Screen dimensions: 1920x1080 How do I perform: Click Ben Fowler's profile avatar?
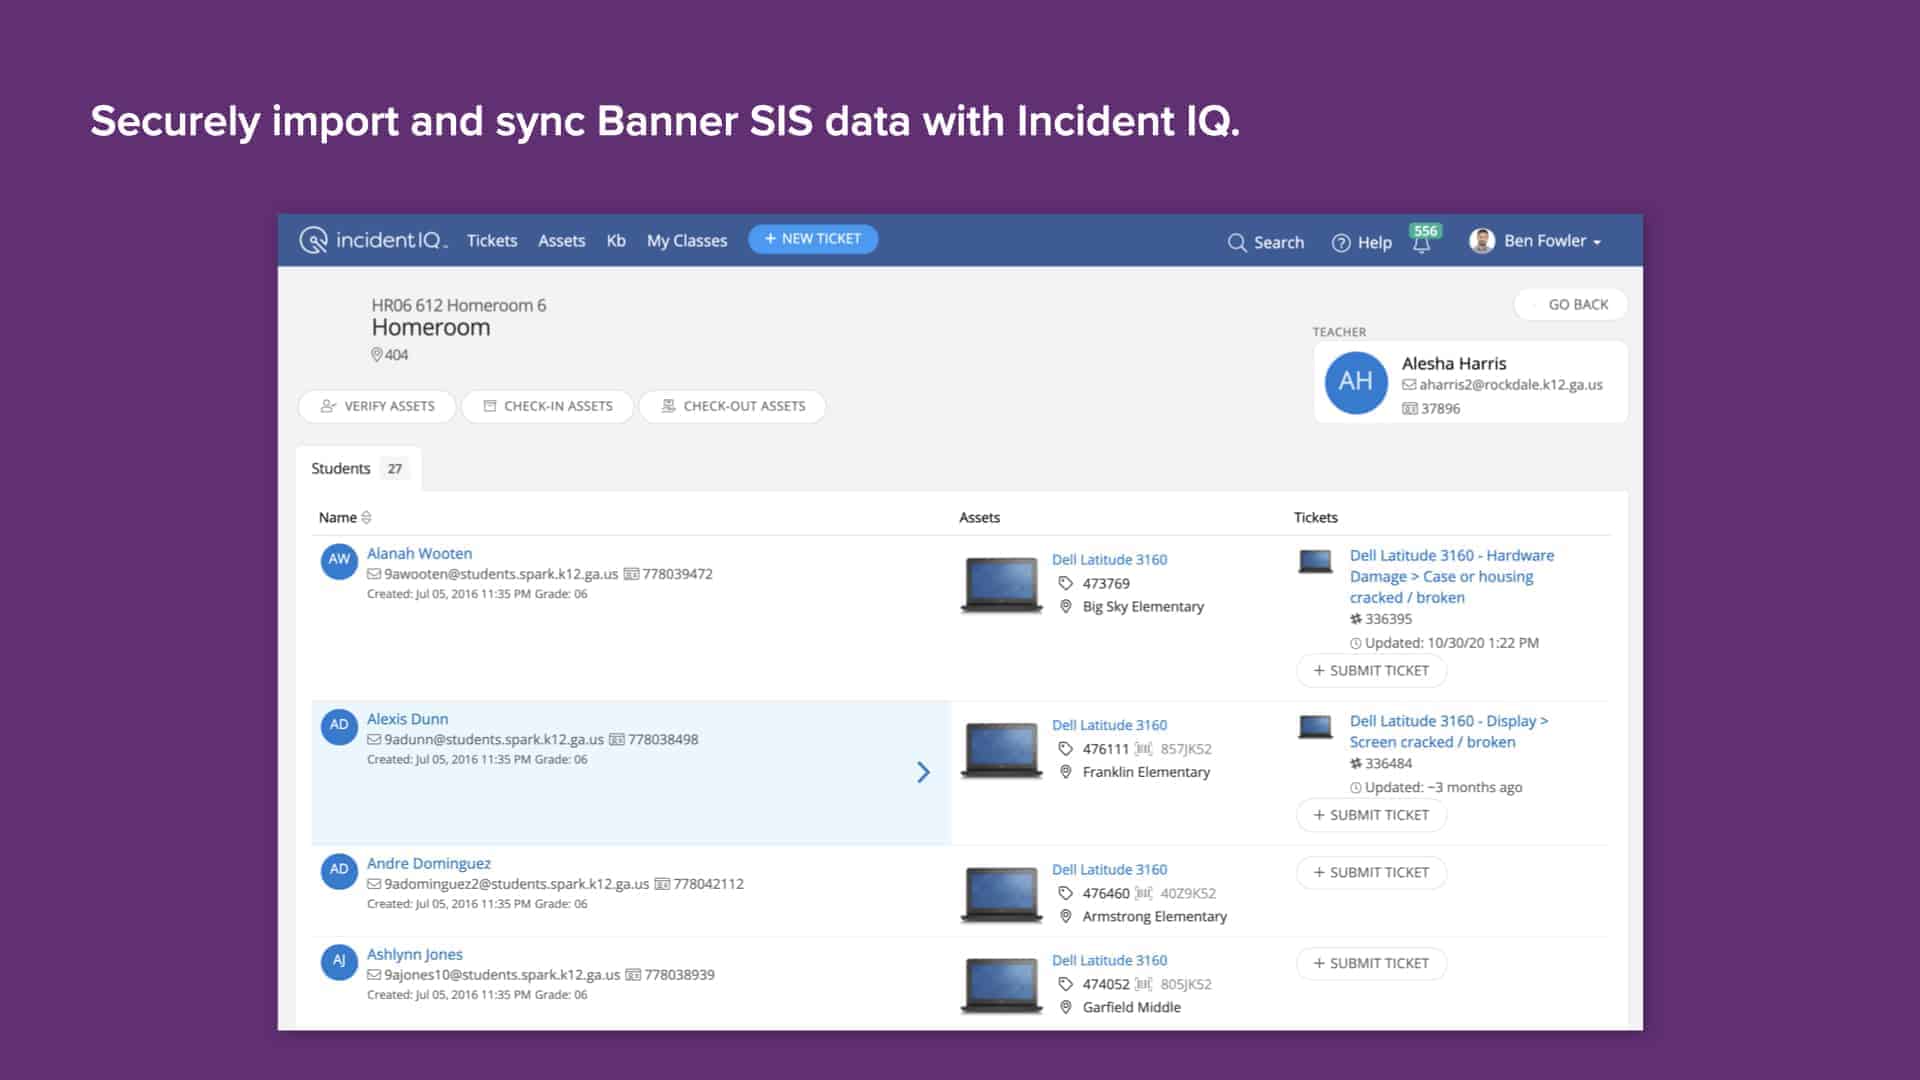[1481, 240]
